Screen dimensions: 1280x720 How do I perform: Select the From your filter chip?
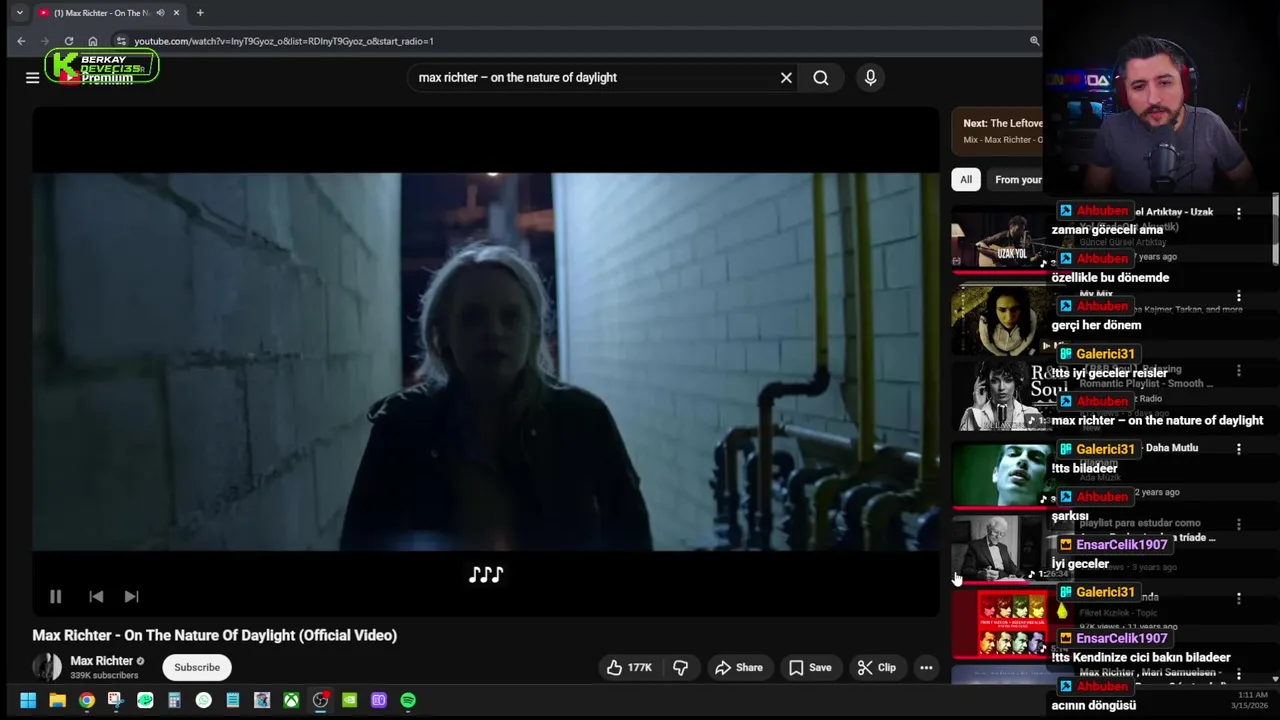1015,179
